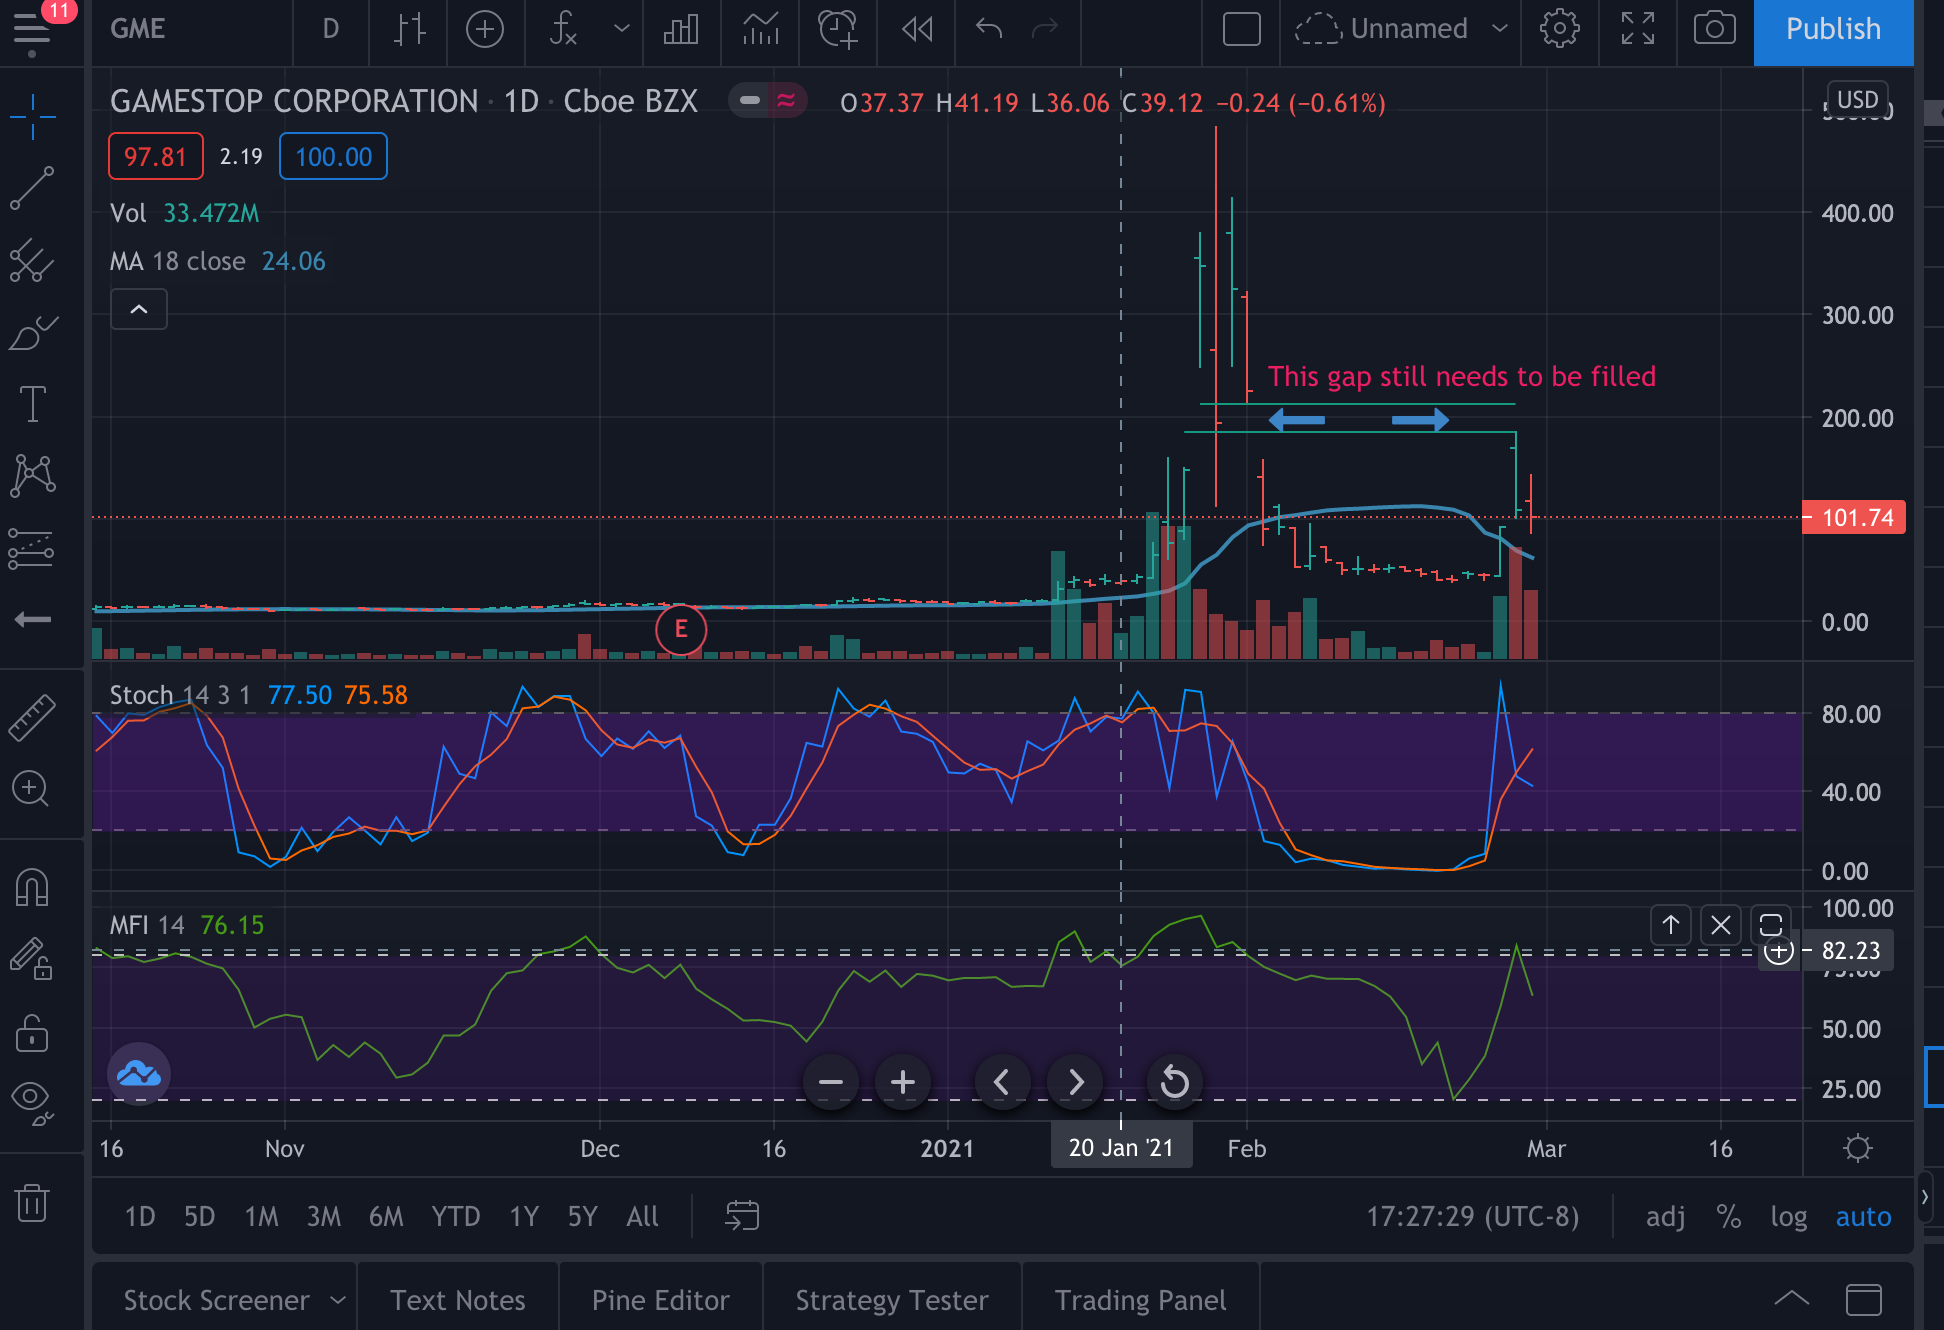
Task: Select the YTD date range
Action: click(x=455, y=1217)
